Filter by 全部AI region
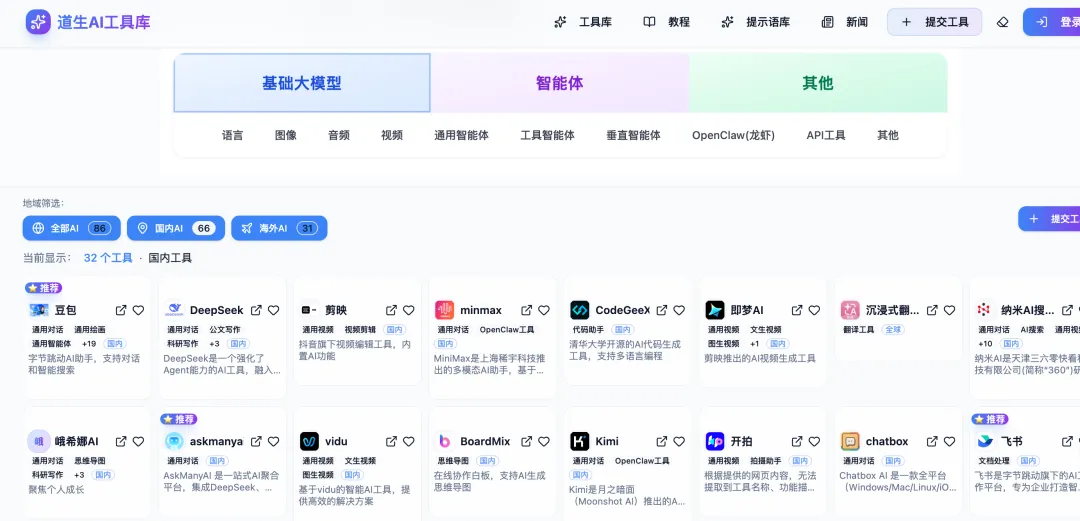This screenshot has width=1080, height=521. (72, 228)
